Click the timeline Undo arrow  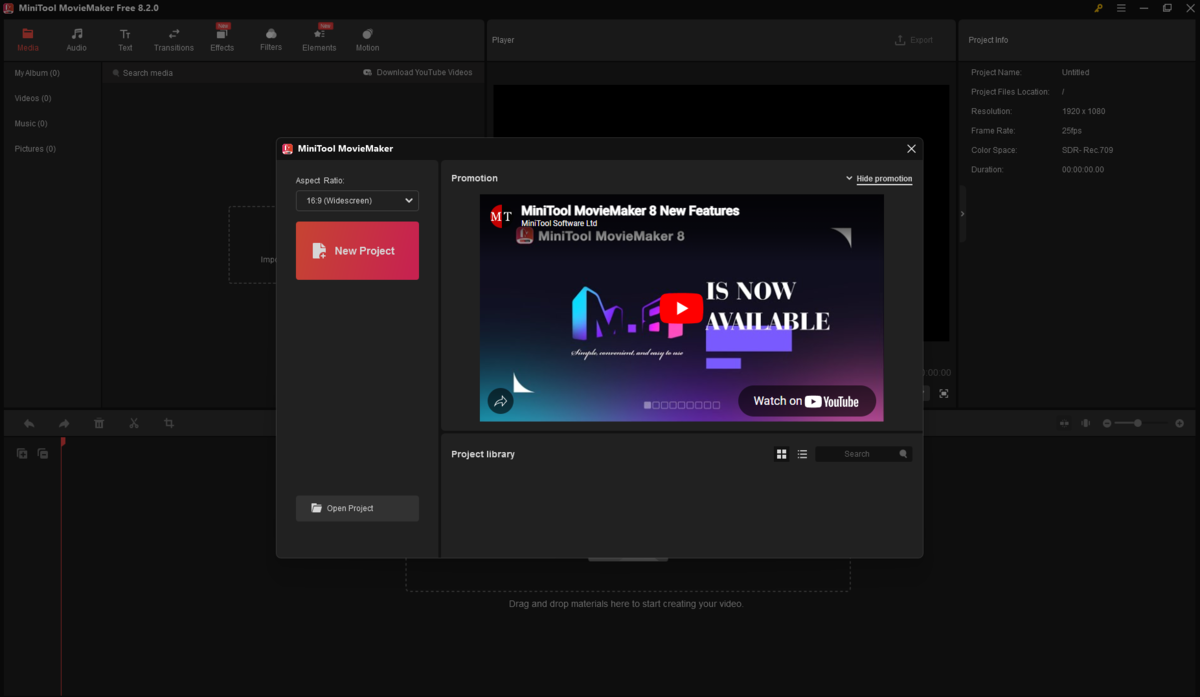coord(29,423)
